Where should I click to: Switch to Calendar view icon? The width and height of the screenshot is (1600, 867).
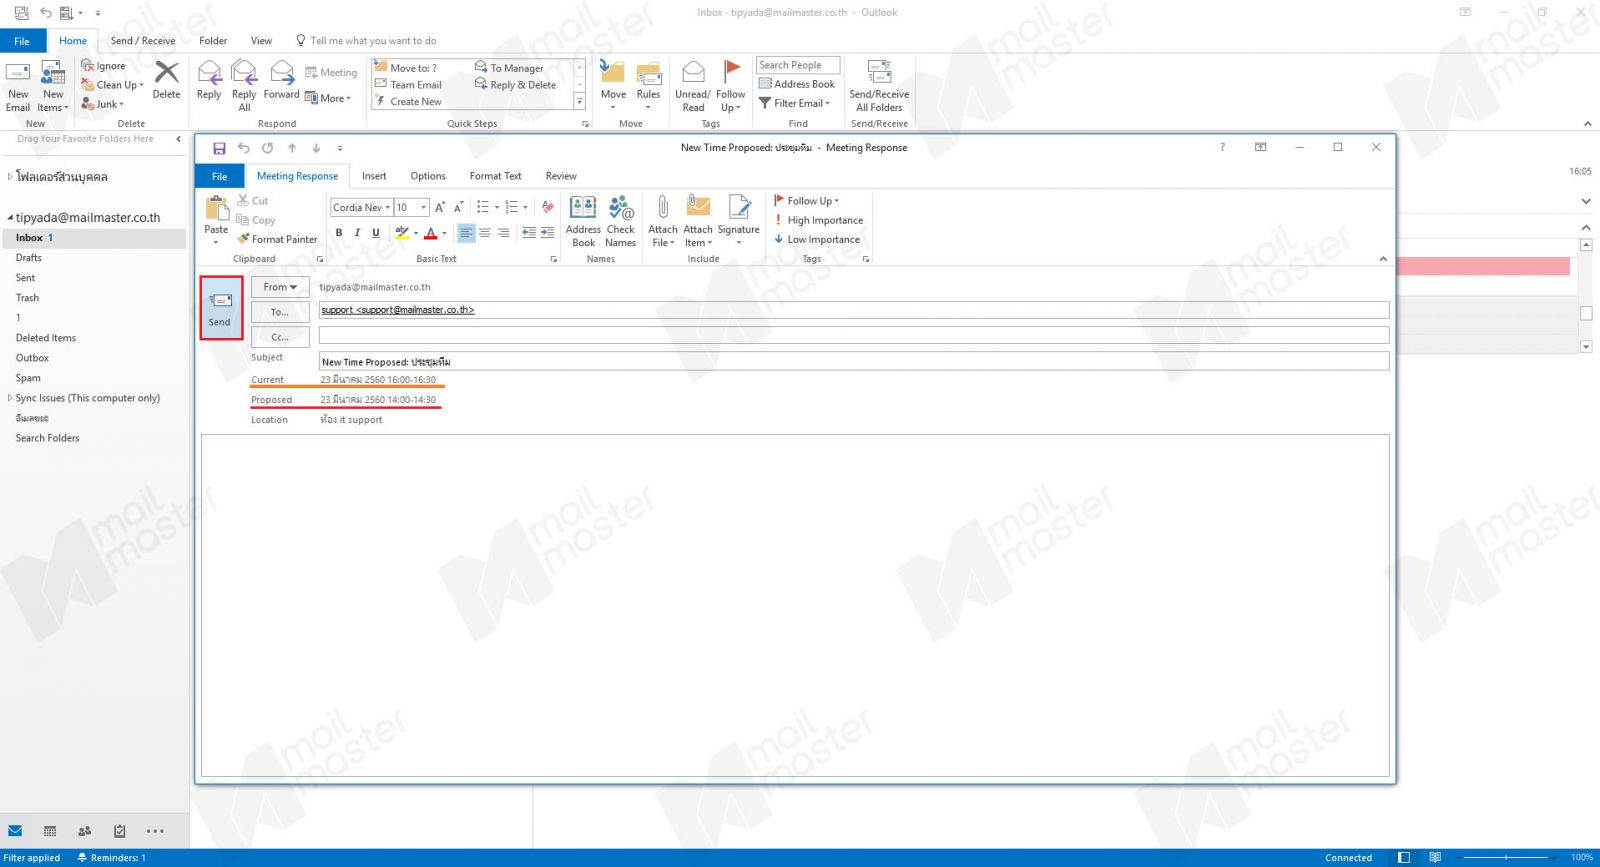tap(50, 831)
